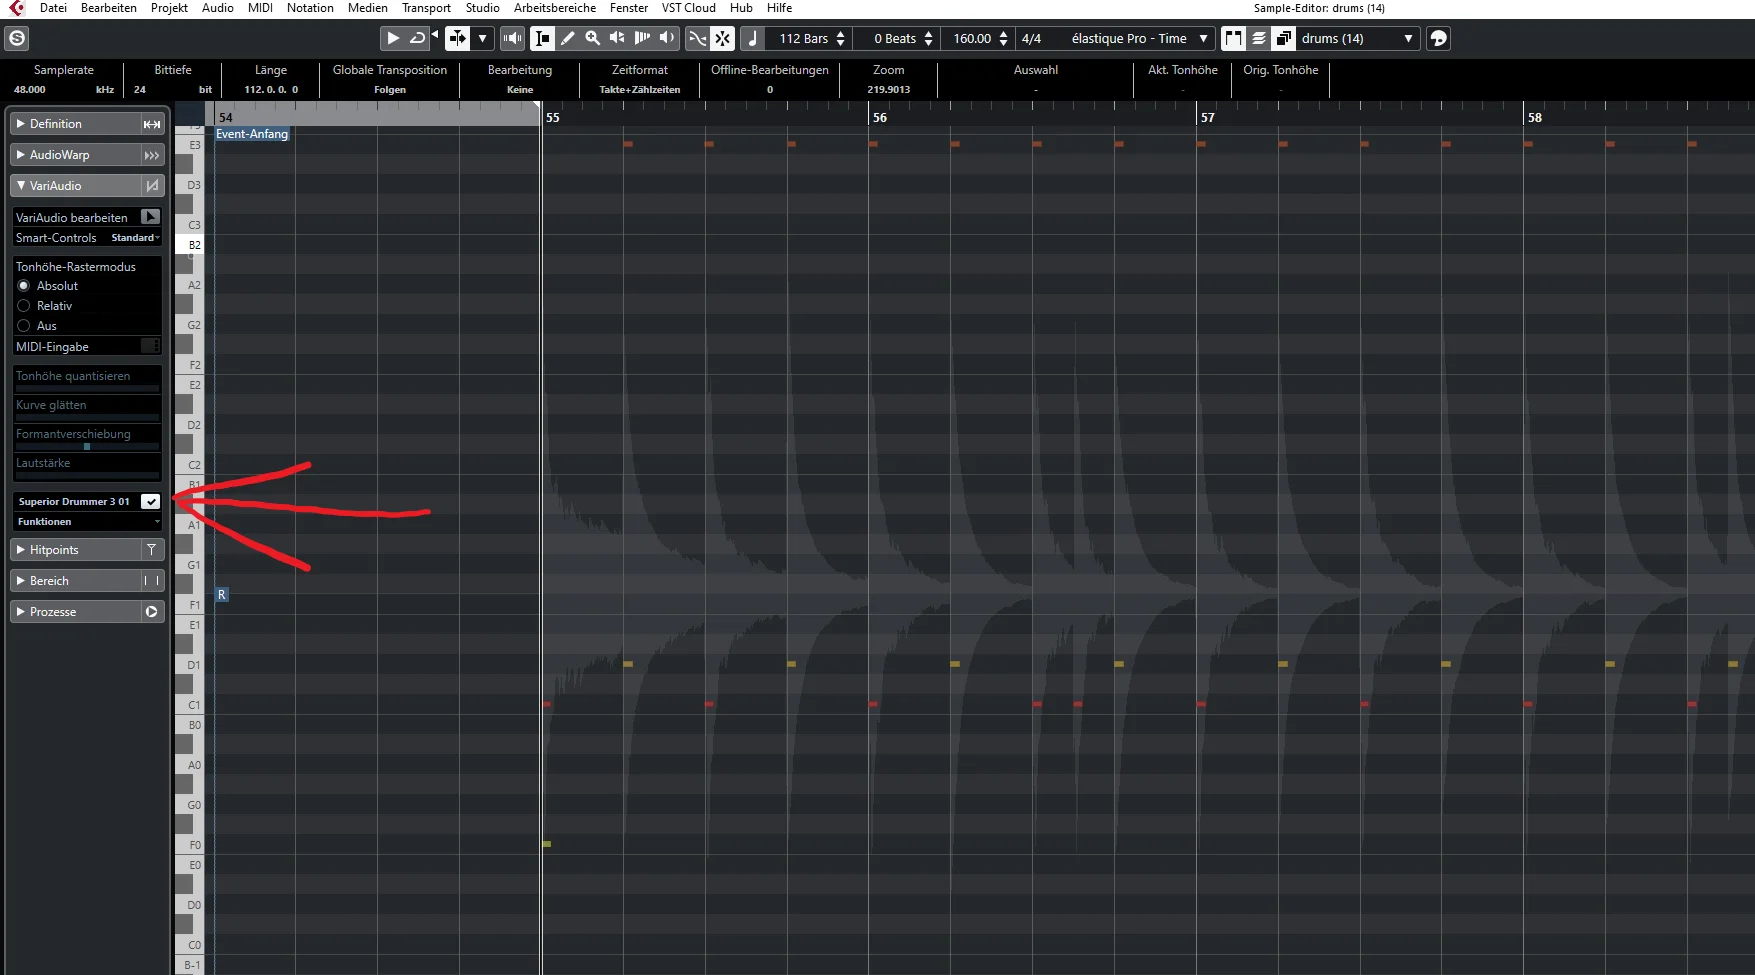
Task: Select the Range Selection tool
Action: pyautogui.click(x=543, y=38)
